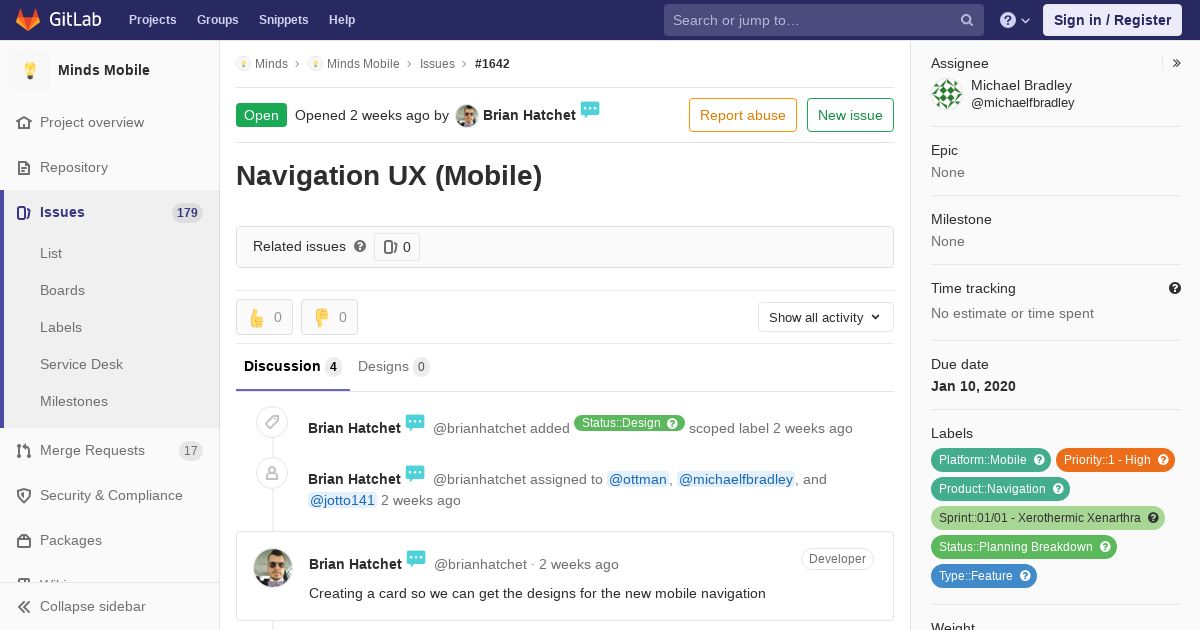Open the Issues breadcrumb link
Screen dimensions: 1200x630
[x=437, y=64]
